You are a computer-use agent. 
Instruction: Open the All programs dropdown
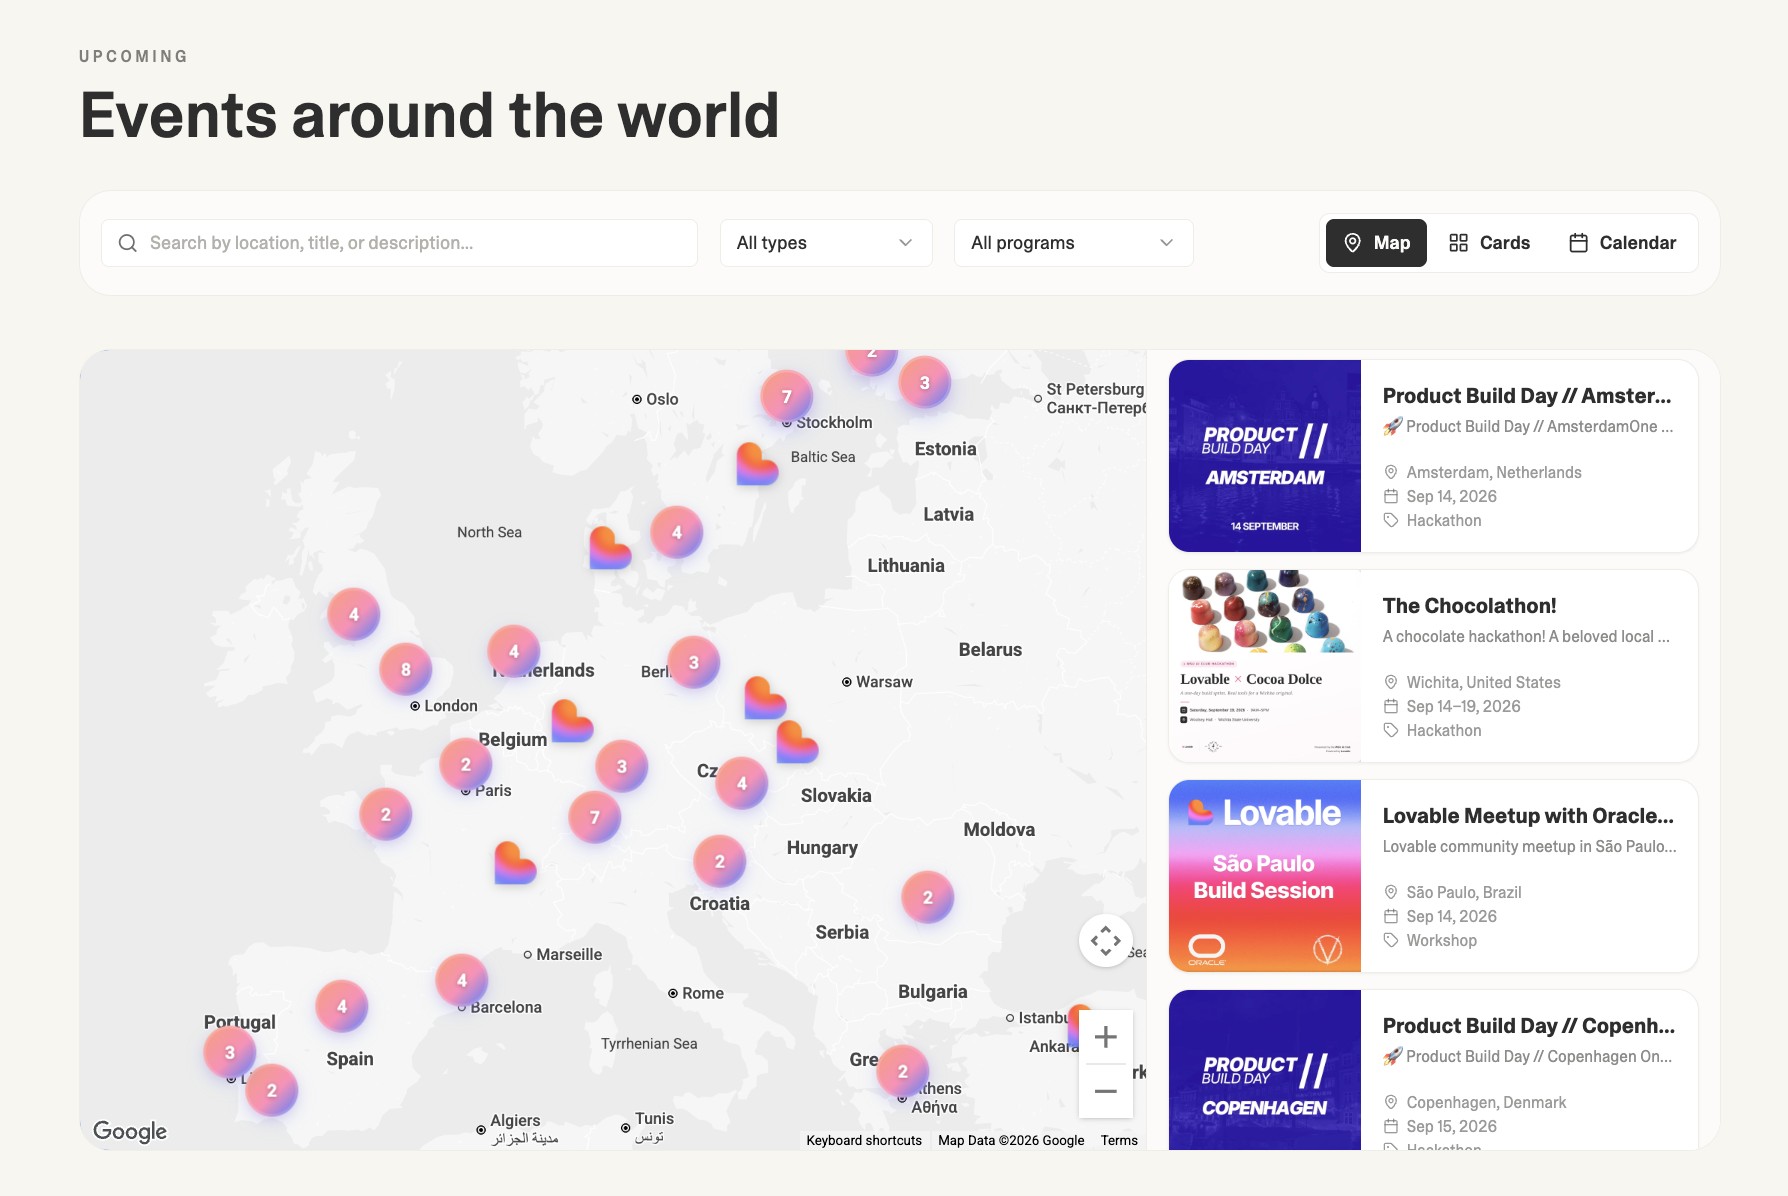pyautogui.click(x=1074, y=243)
